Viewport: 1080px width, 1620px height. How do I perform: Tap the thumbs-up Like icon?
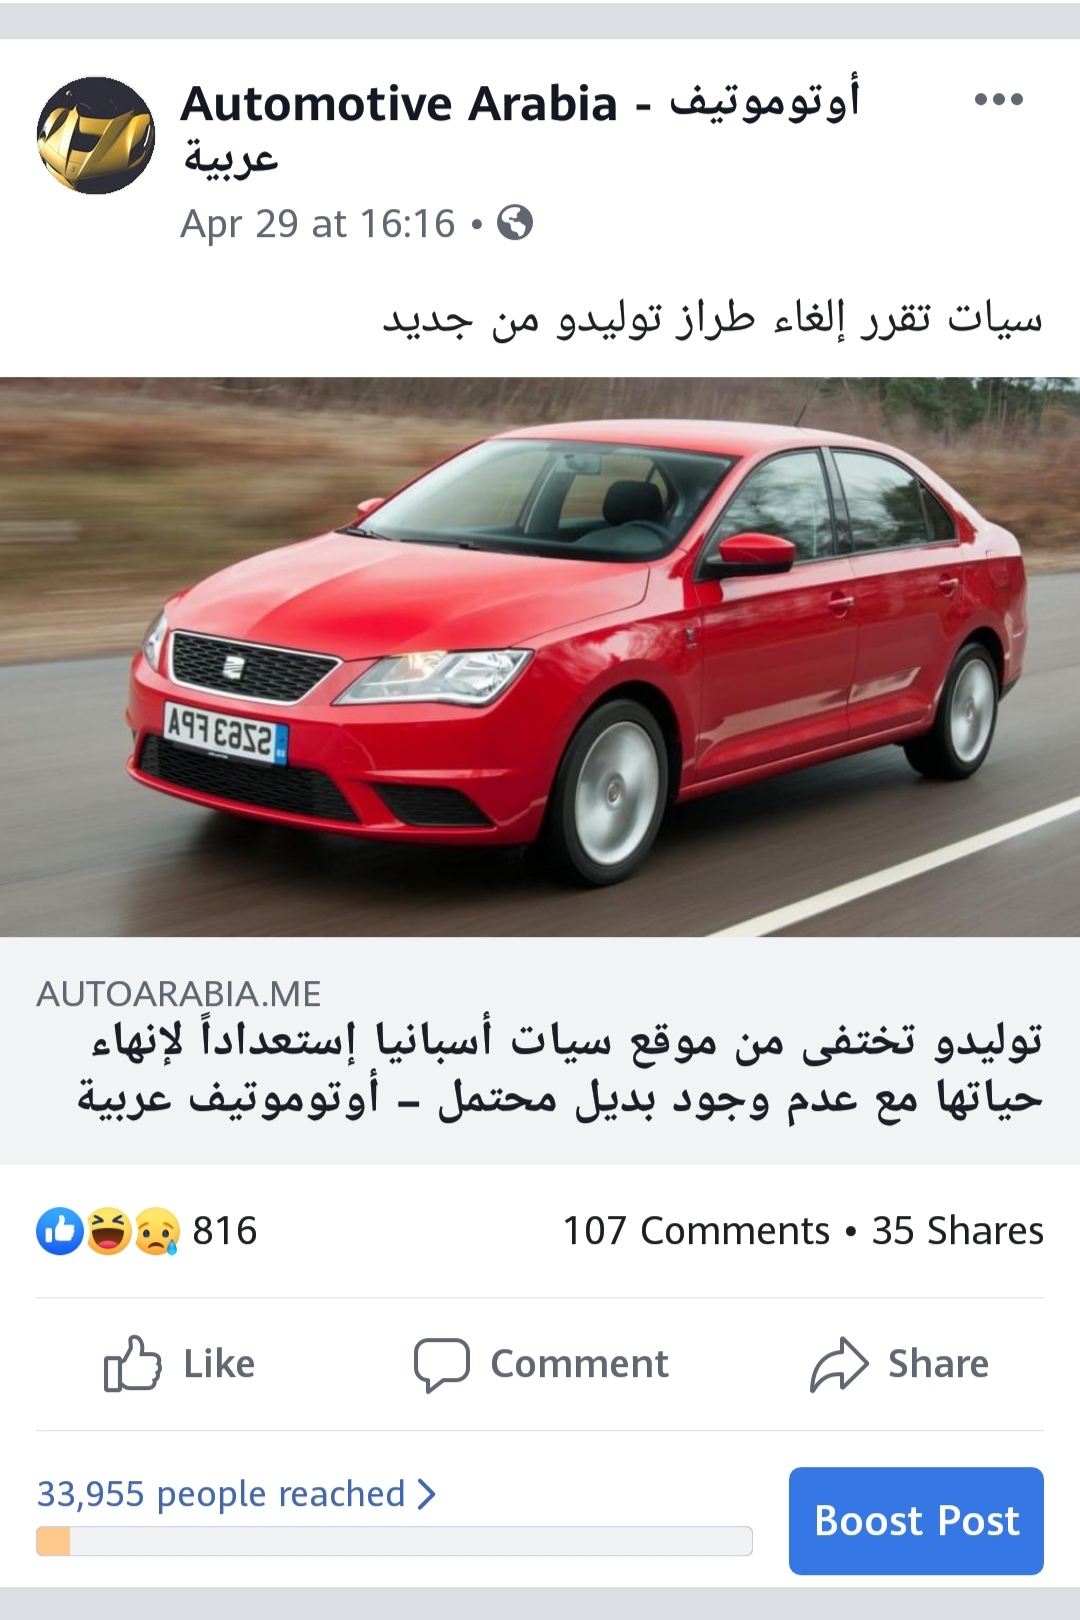point(132,1364)
